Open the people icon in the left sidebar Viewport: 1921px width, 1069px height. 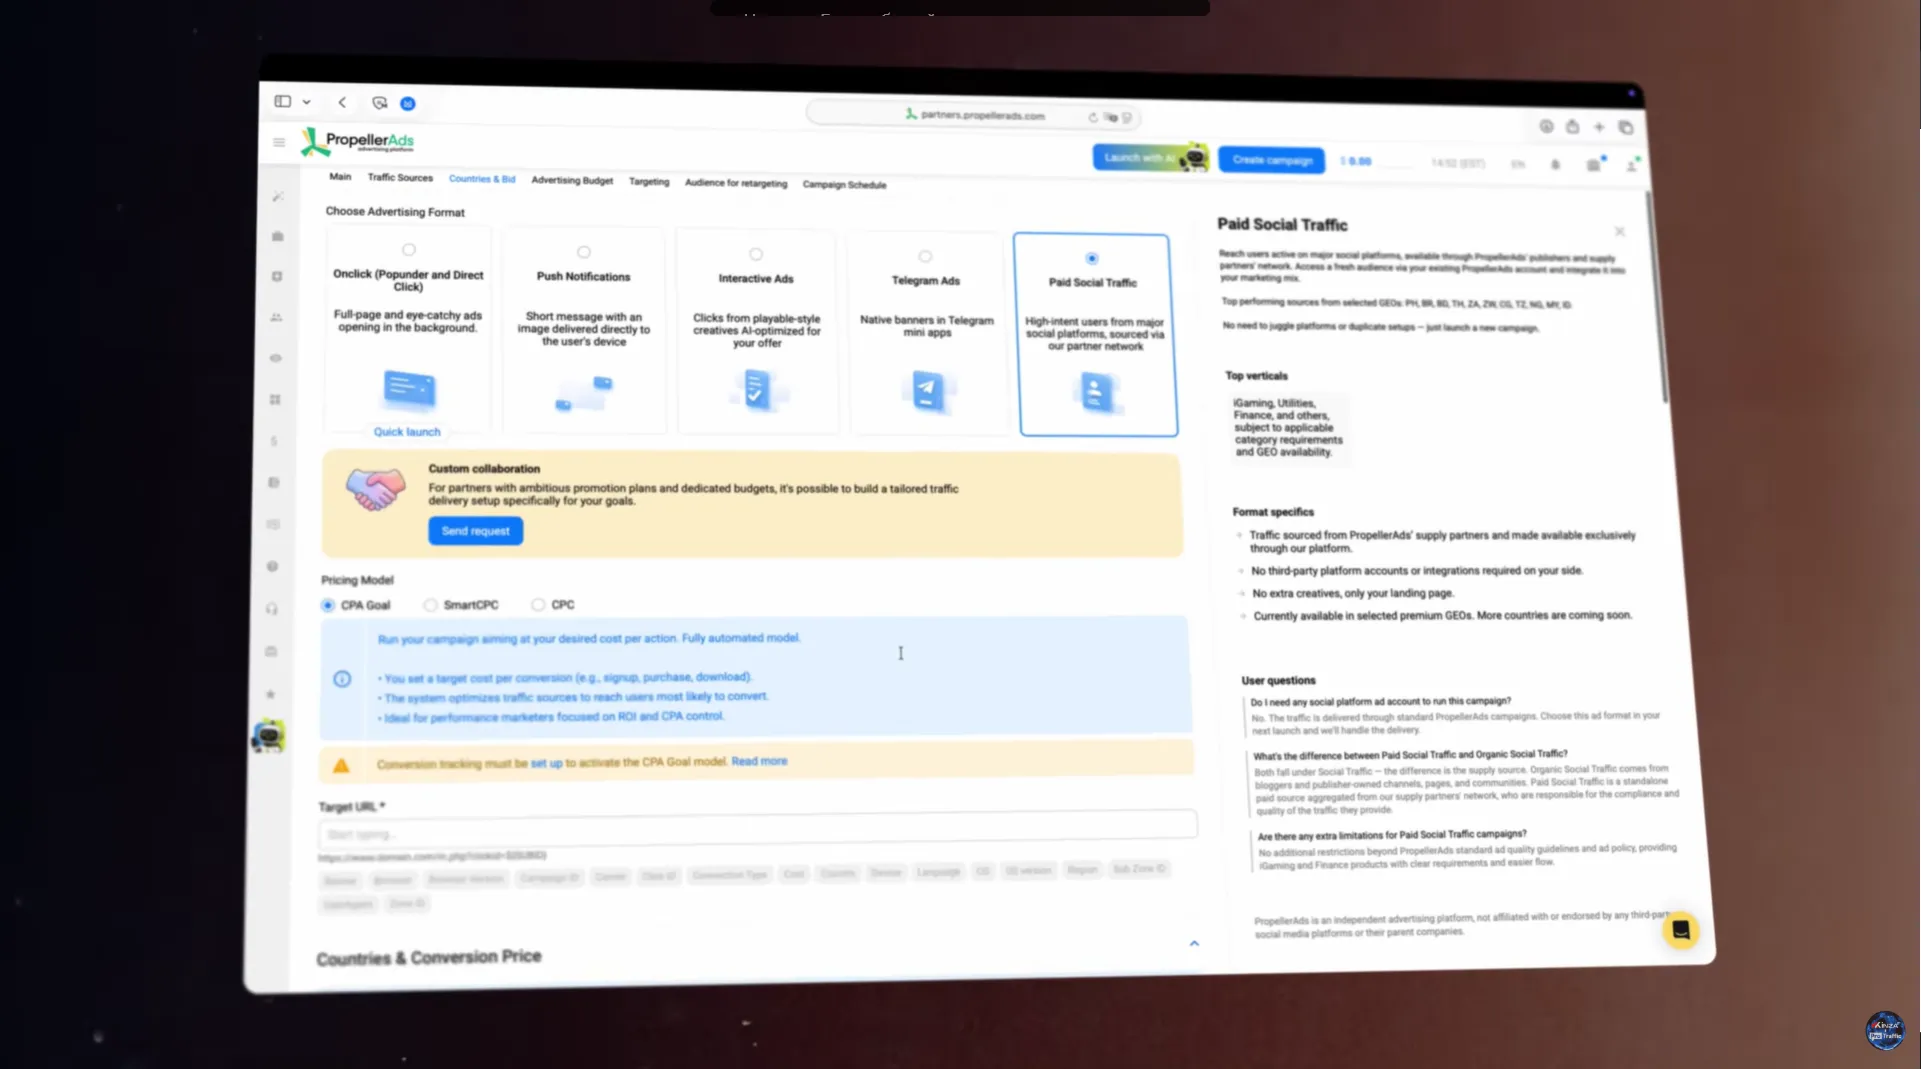pyautogui.click(x=276, y=317)
